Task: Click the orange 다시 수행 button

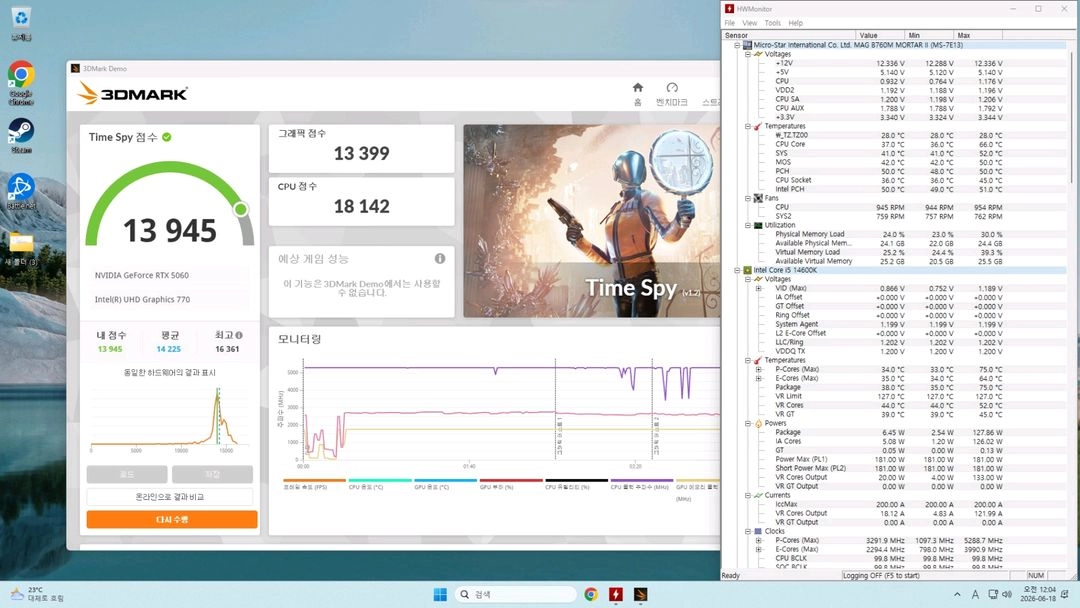Action: point(172,519)
